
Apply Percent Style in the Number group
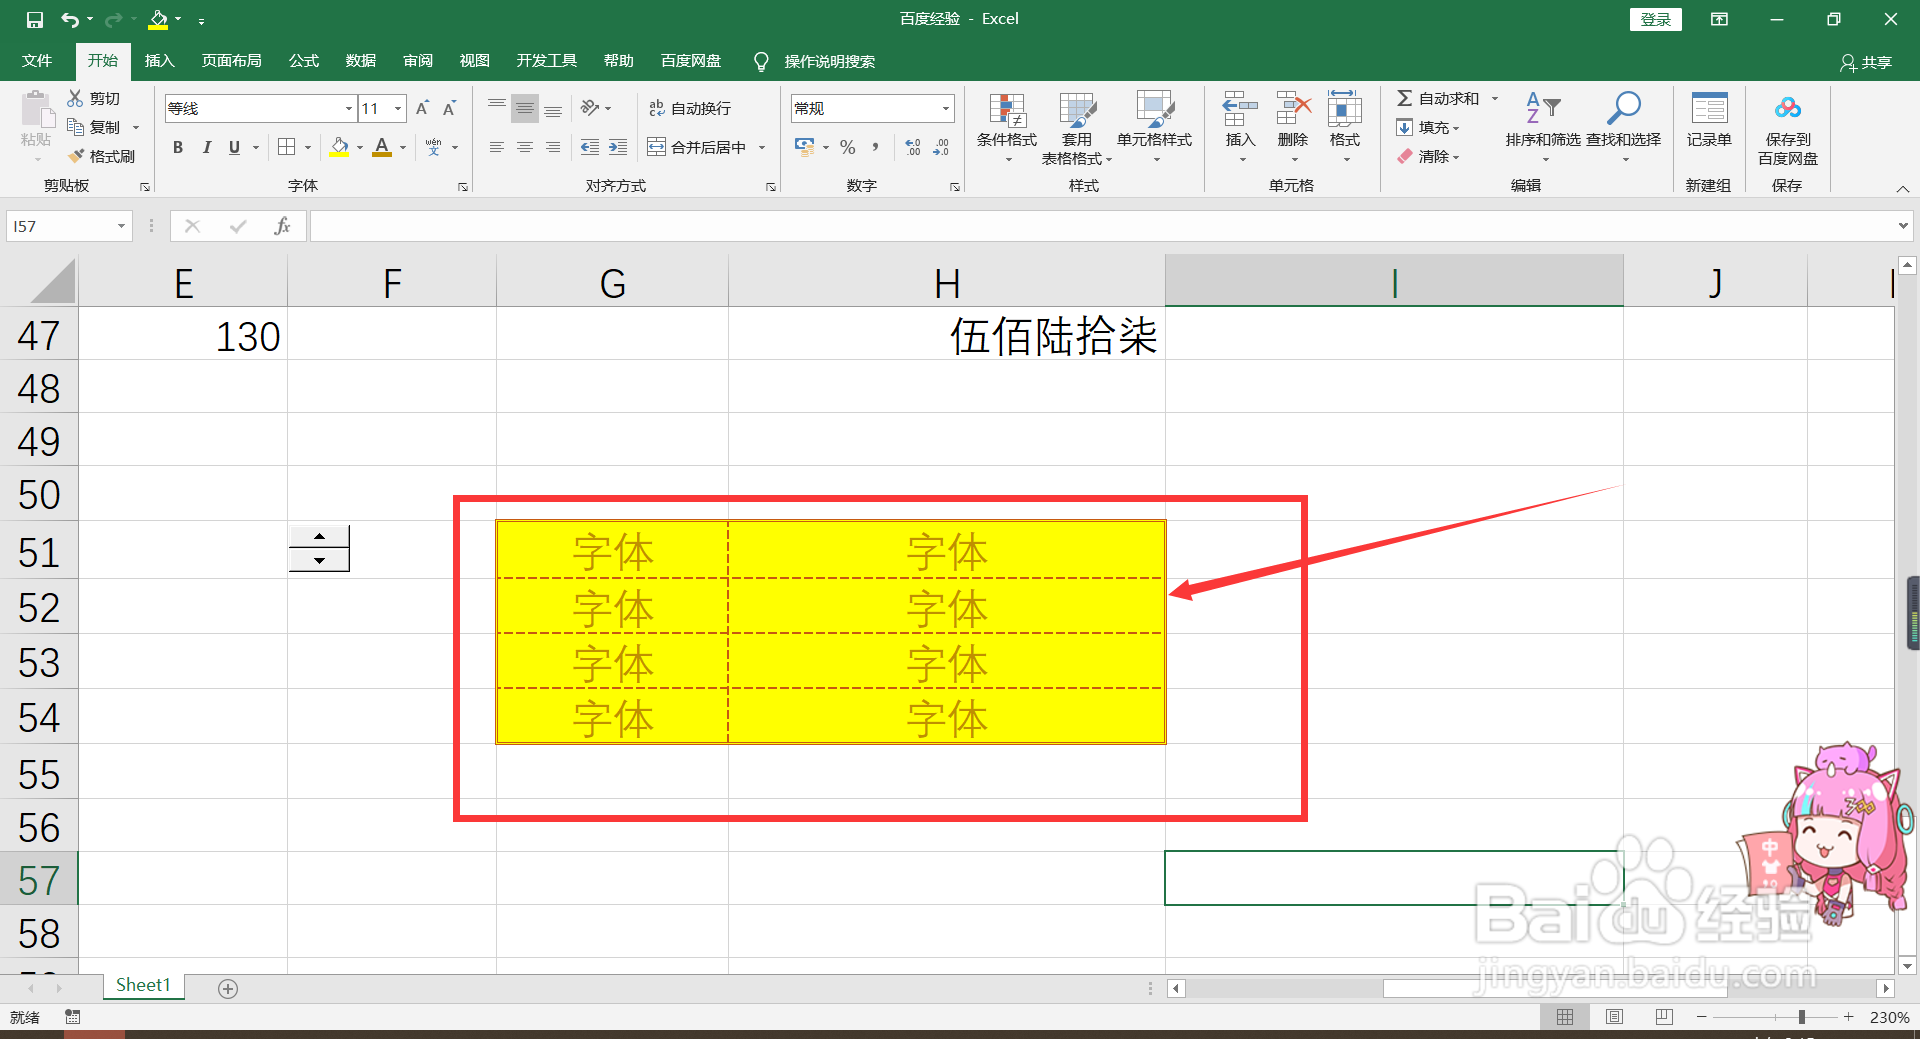847,147
